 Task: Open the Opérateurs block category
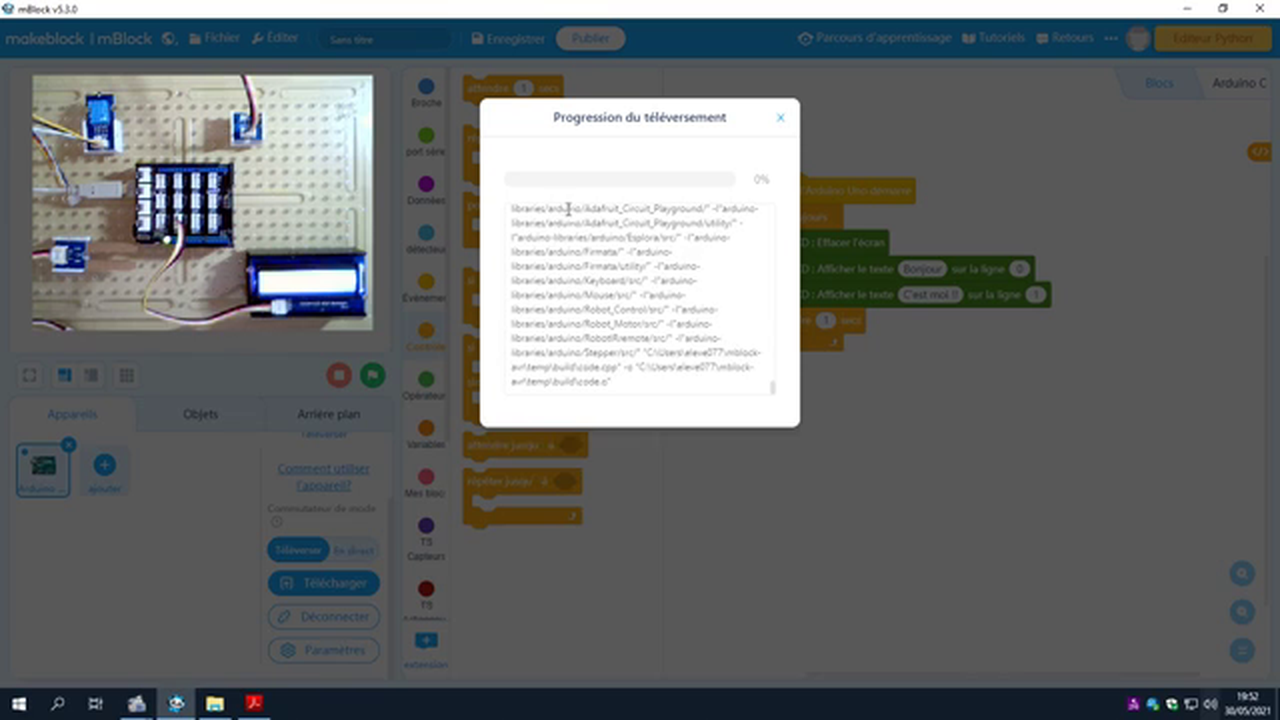(x=426, y=387)
